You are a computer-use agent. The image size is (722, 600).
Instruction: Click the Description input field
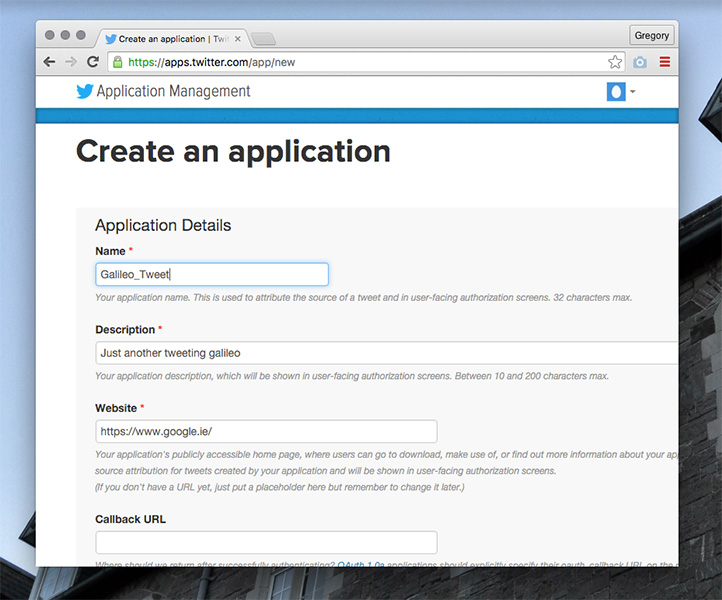click(387, 353)
